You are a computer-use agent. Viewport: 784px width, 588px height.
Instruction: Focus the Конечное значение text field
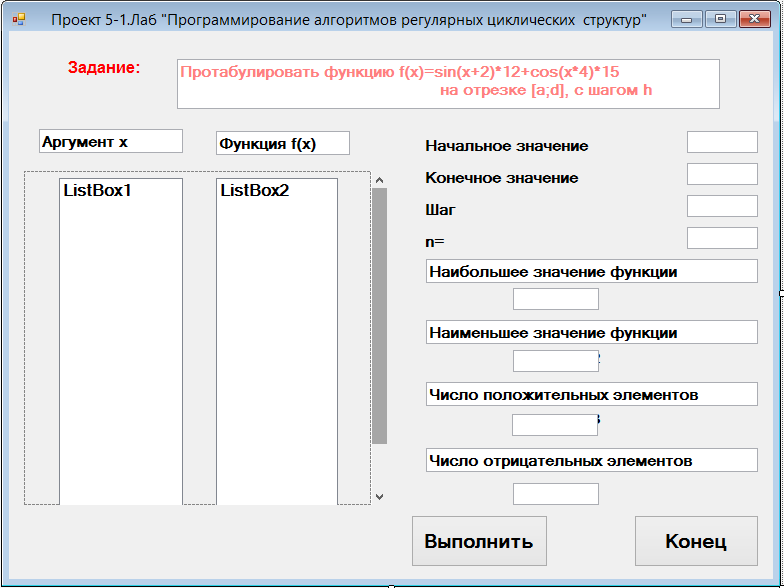(722, 174)
